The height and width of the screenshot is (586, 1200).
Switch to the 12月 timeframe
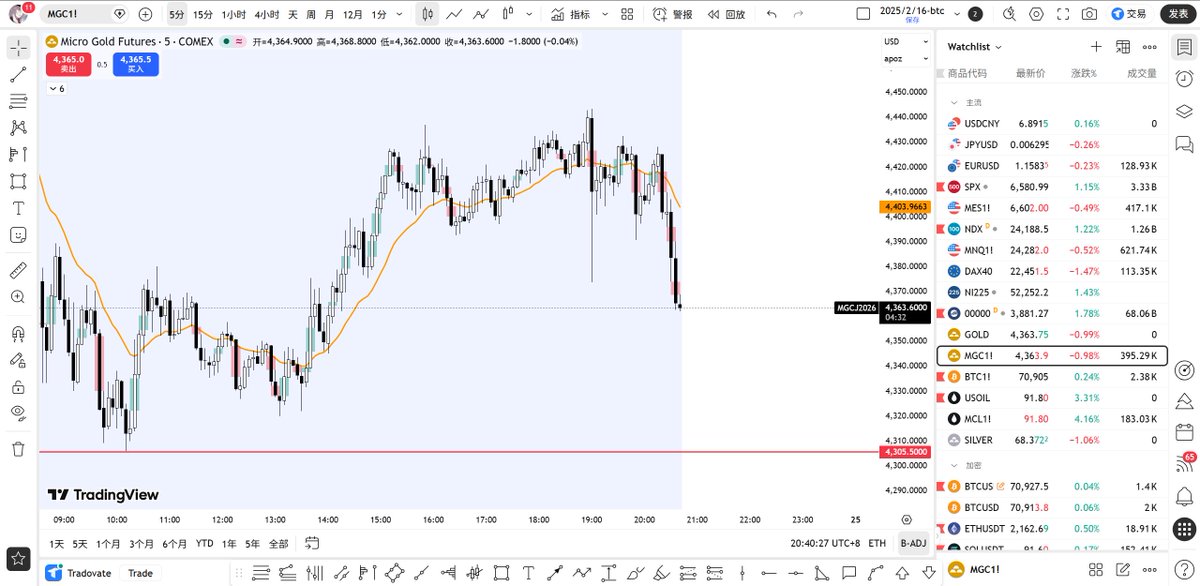click(x=353, y=14)
